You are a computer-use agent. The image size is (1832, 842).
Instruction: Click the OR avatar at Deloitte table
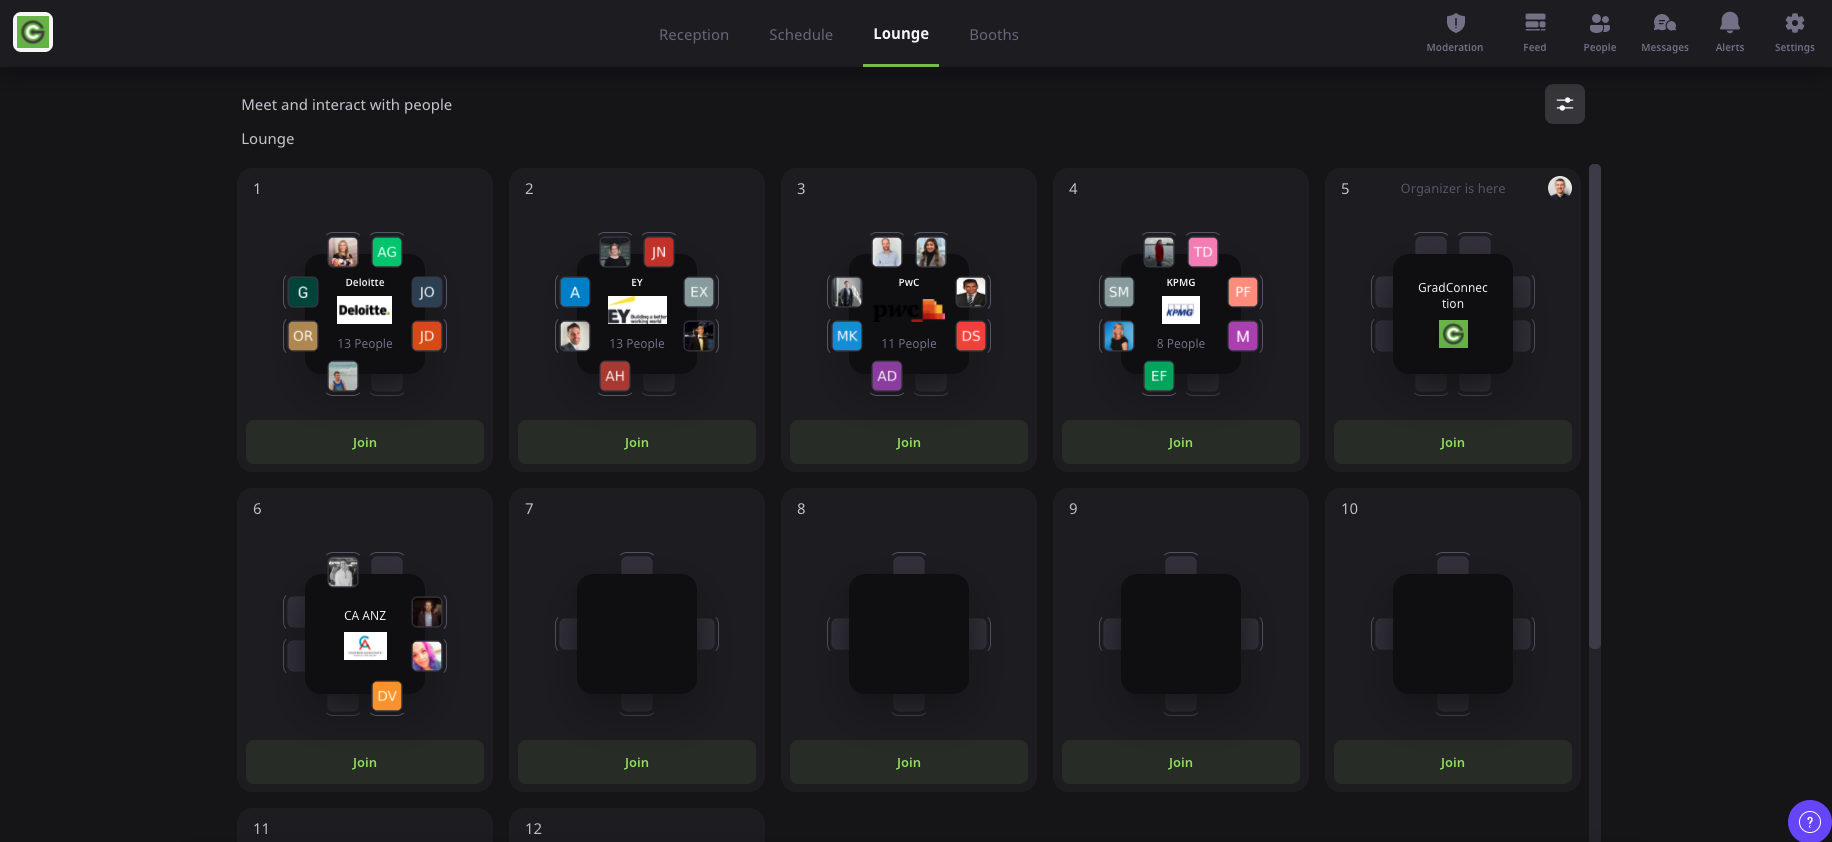303,336
